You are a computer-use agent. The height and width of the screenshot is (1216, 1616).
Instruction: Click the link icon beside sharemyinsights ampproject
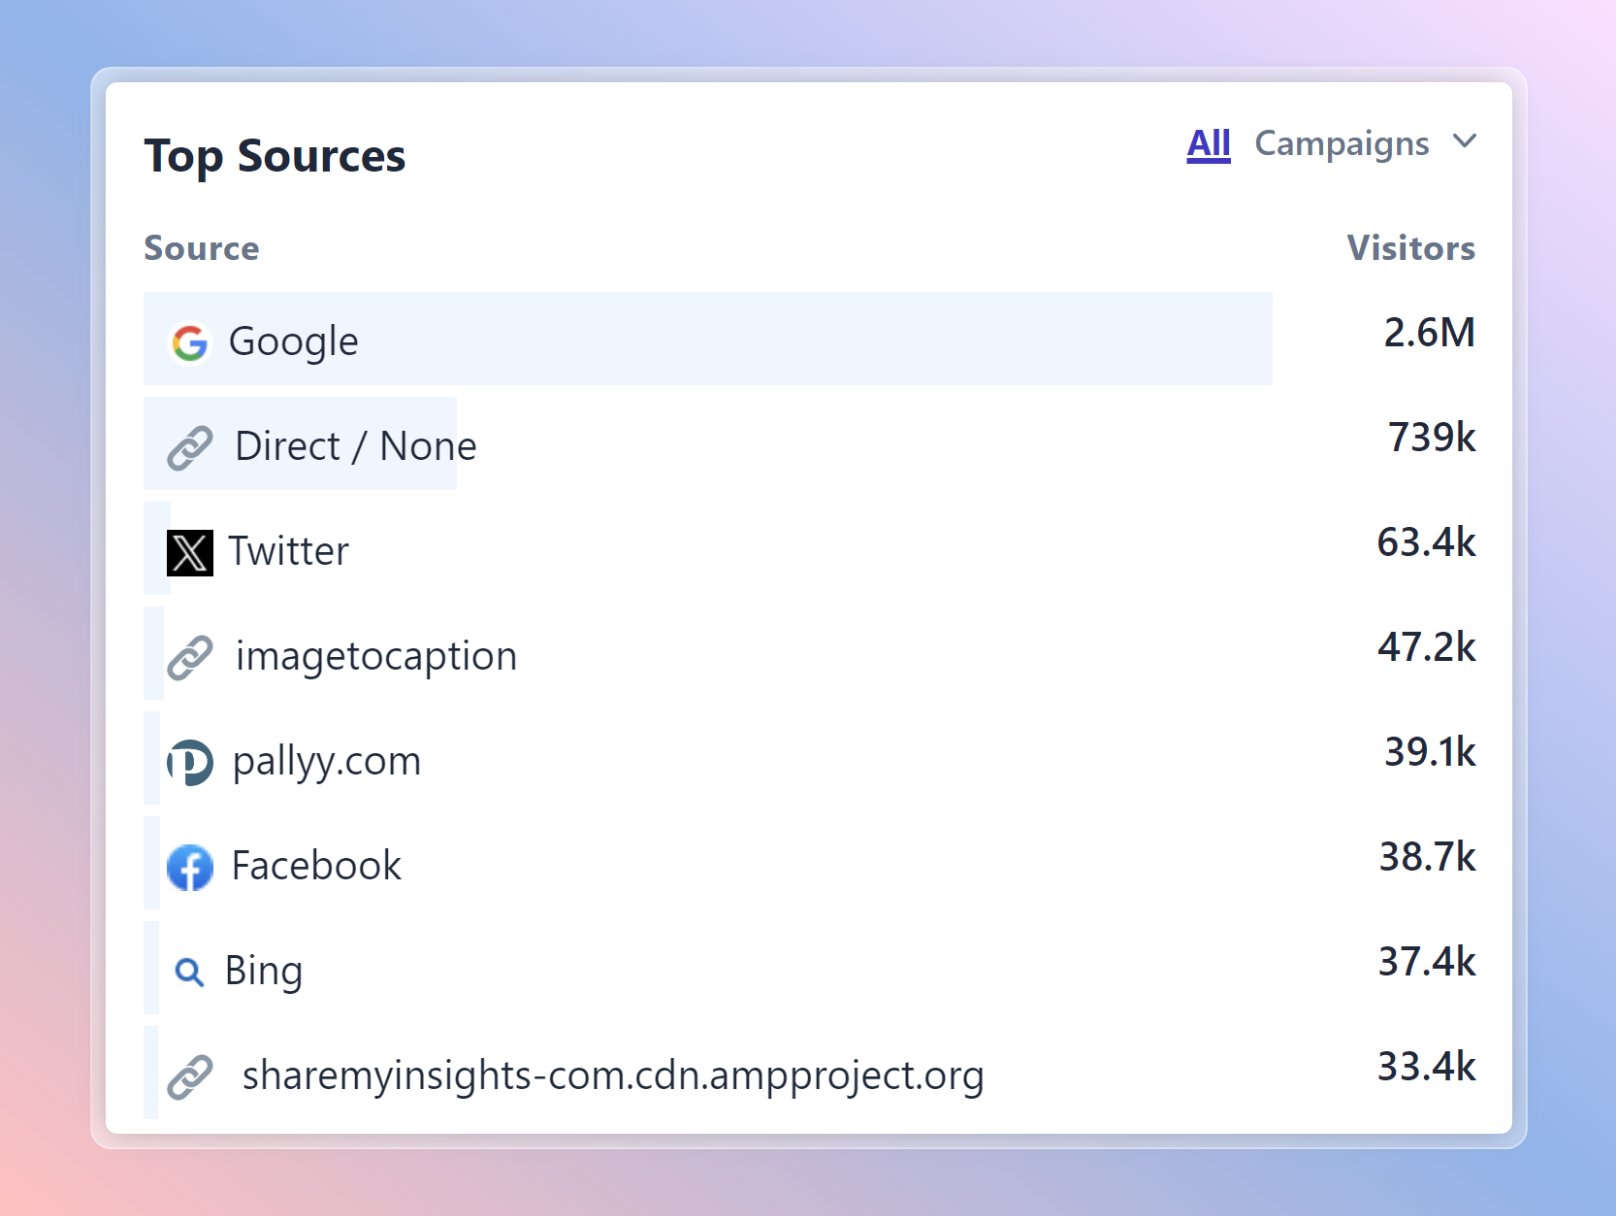click(x=189, y=1077)
